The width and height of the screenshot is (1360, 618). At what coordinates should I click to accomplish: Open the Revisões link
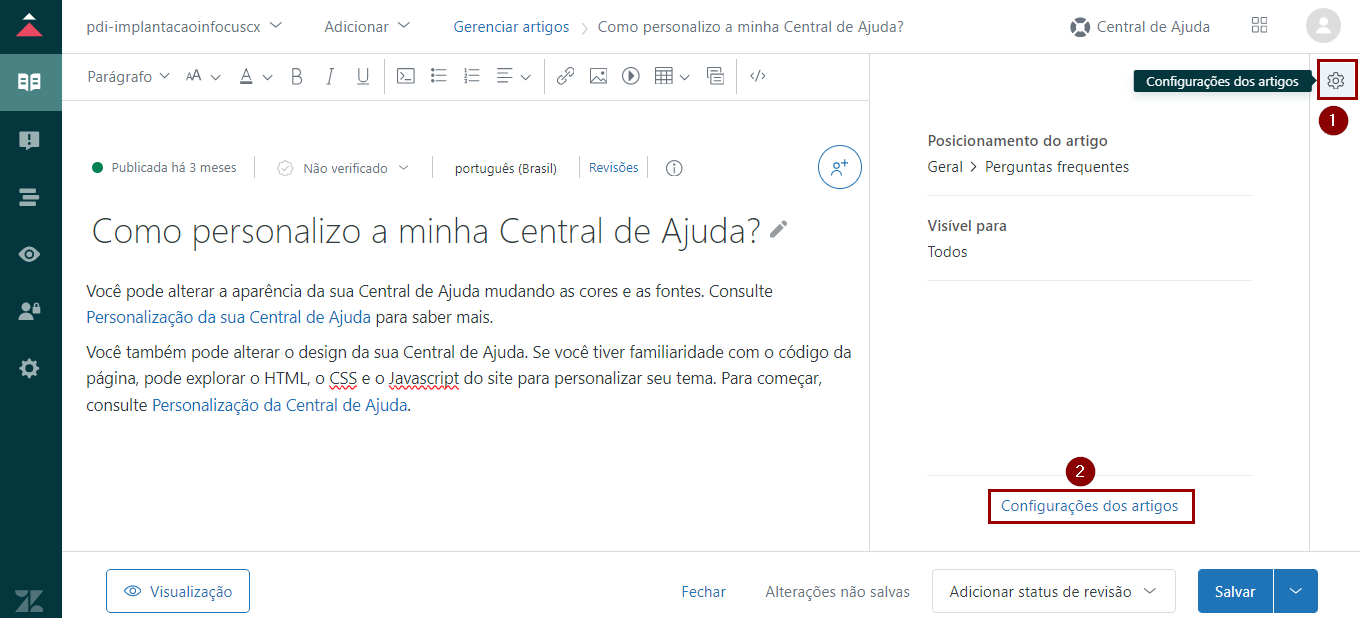pos(613,168)
